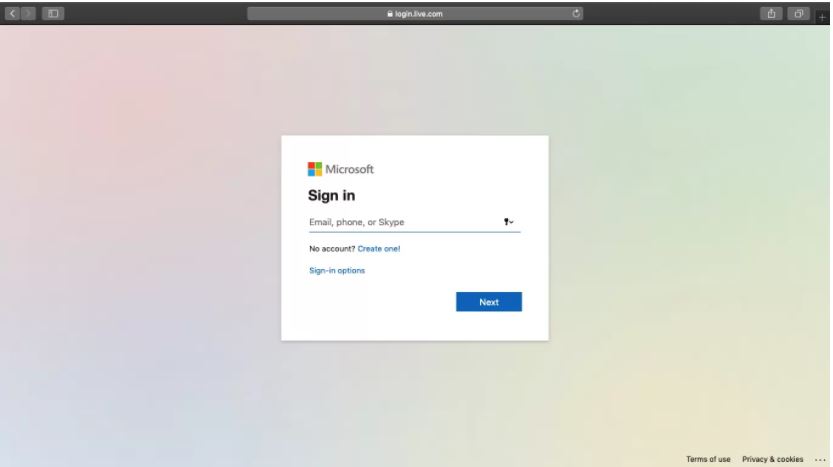Show all tabs overview icon
The width and height of the screenshot is (833, 467).
[798, 13]
